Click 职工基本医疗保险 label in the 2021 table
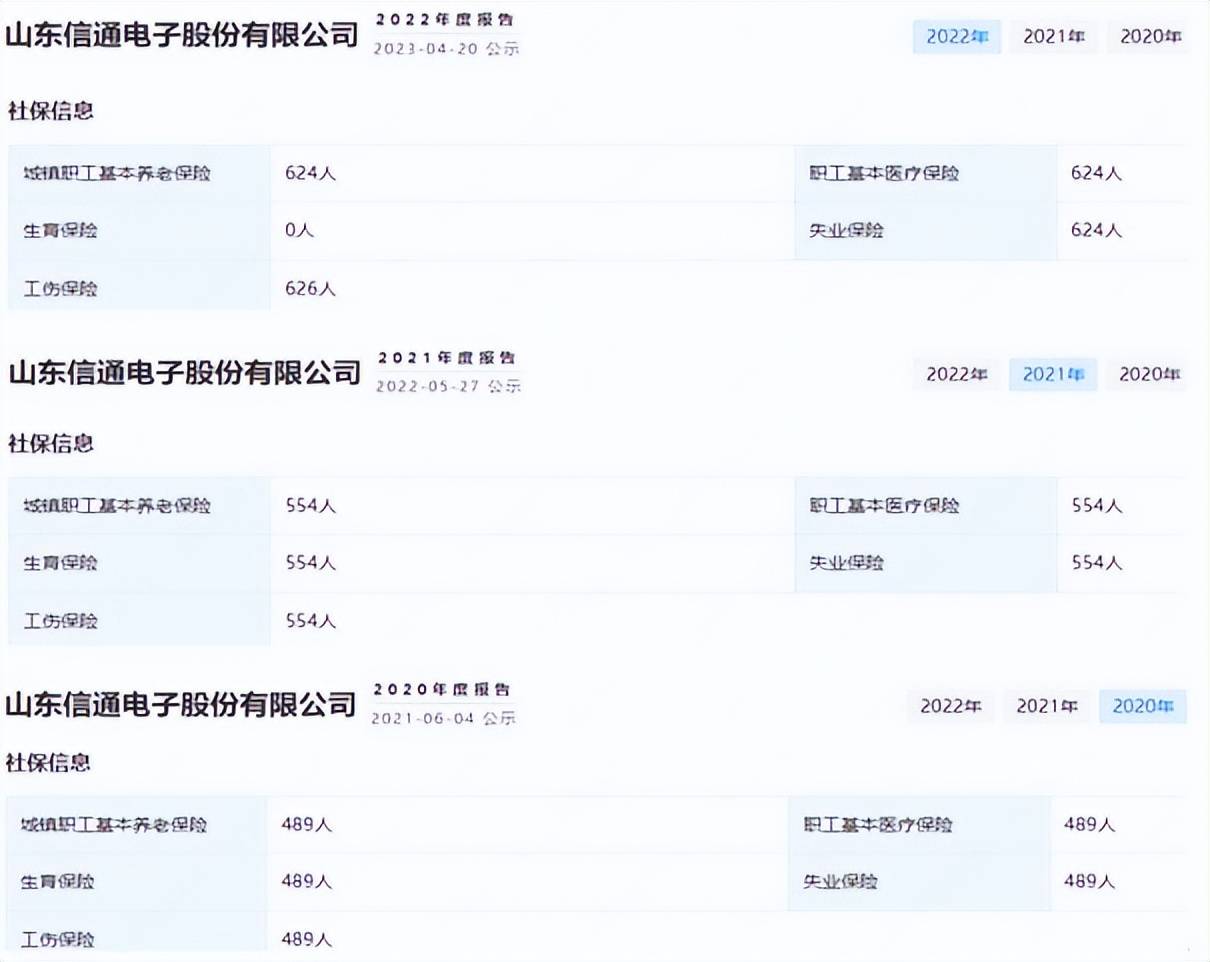Viewport: 1210px width, 962px height. 884,506
